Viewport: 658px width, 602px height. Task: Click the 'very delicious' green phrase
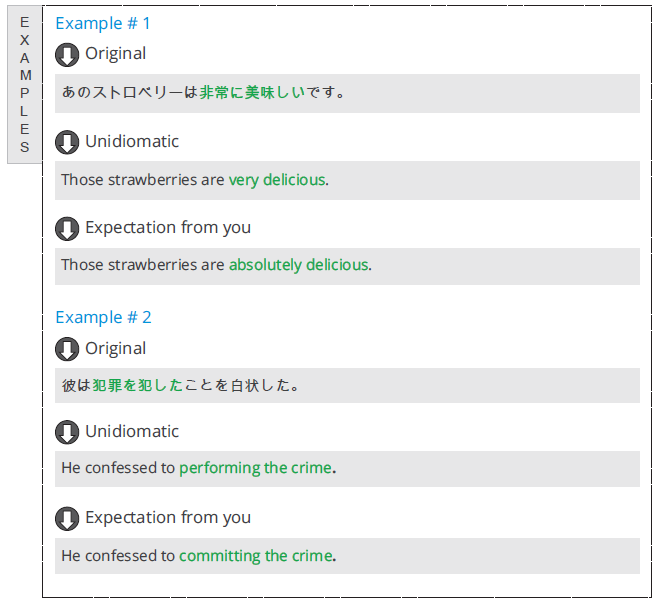tap(277, 180)
